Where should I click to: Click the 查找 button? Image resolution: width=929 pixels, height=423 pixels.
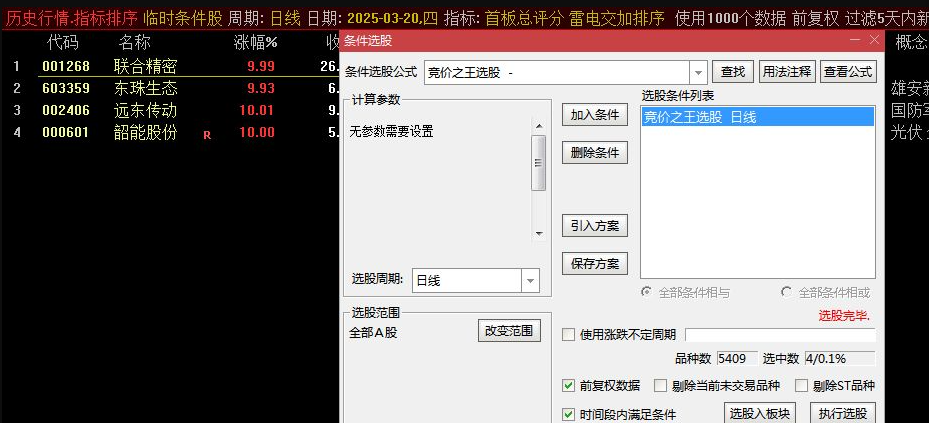coord(732,72)
